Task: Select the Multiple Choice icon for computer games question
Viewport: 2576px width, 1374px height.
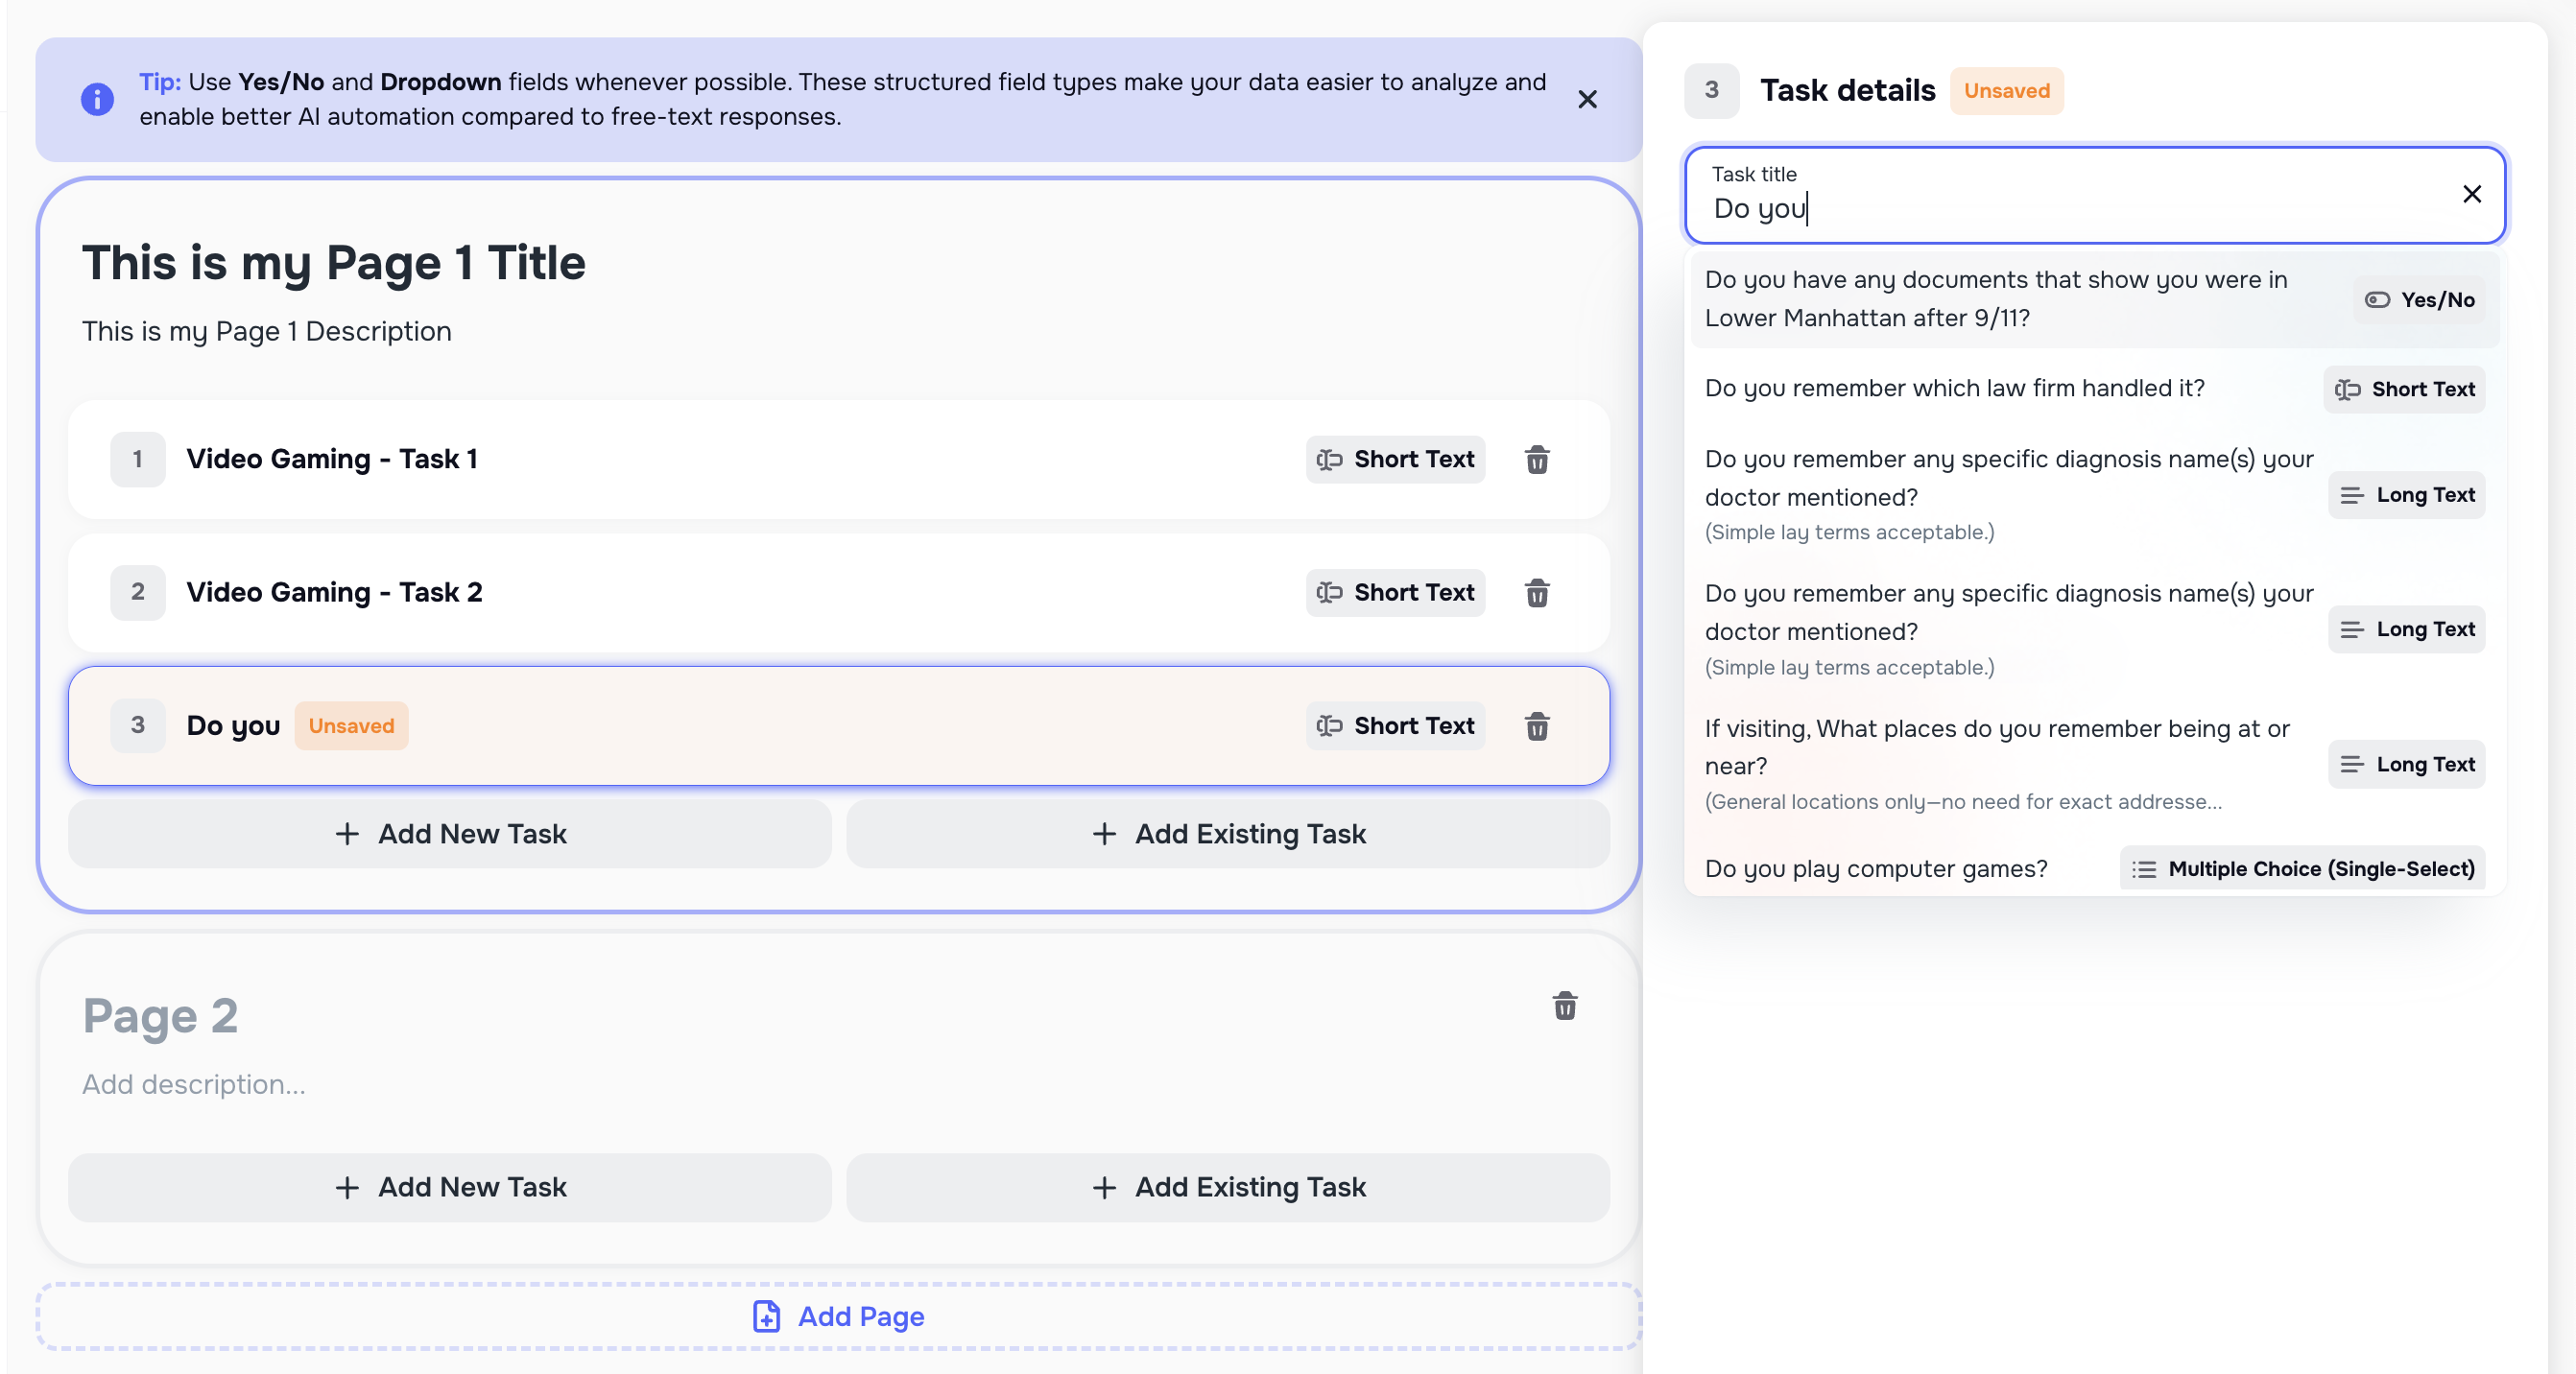Action: click(x=2145, y=869)
